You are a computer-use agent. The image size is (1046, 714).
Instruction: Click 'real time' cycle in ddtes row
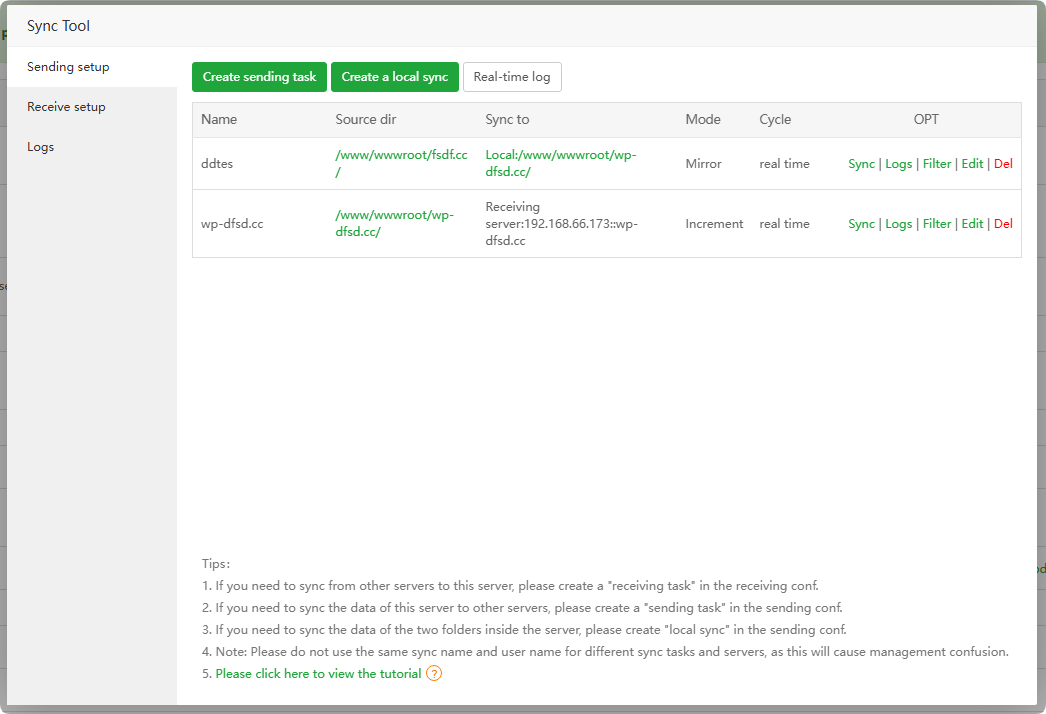pos(784,163)
